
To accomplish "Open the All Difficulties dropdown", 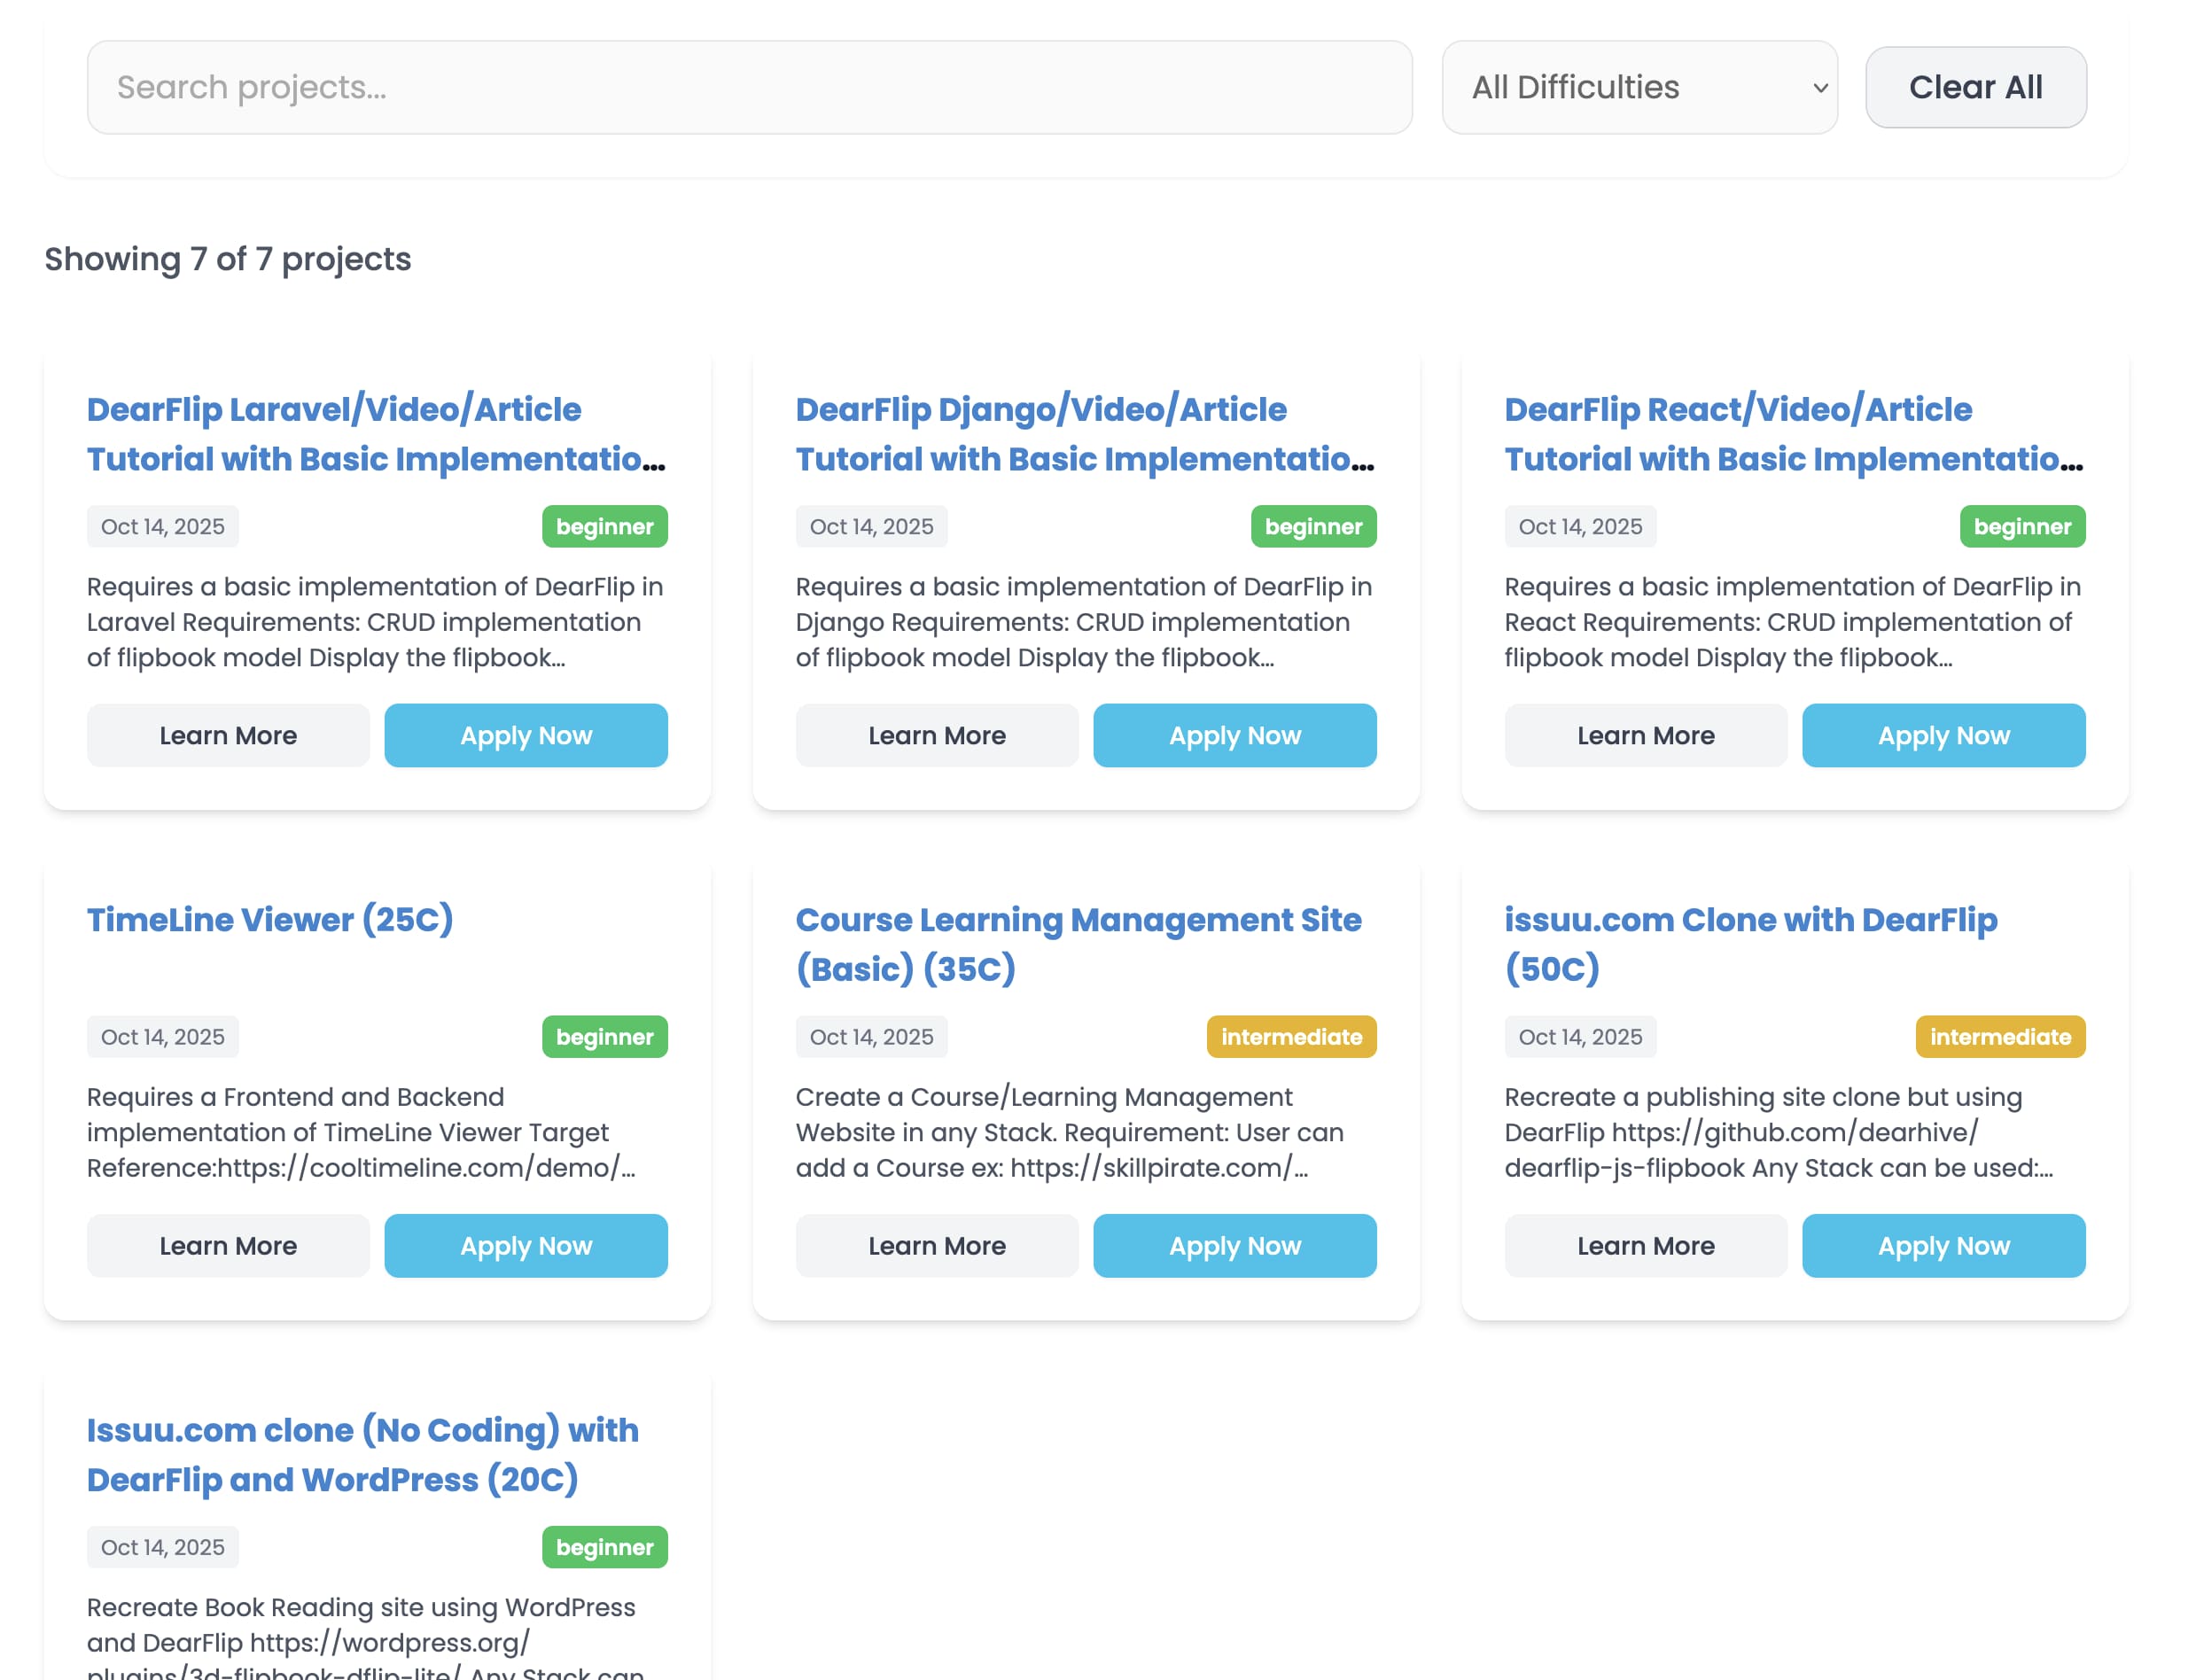I will click(x=1638, y=87).
